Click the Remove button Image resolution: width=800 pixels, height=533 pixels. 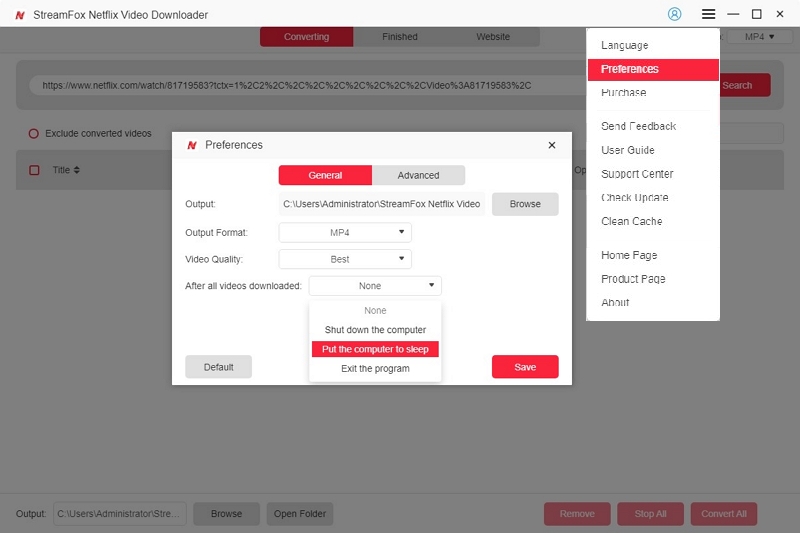point(577,514)
